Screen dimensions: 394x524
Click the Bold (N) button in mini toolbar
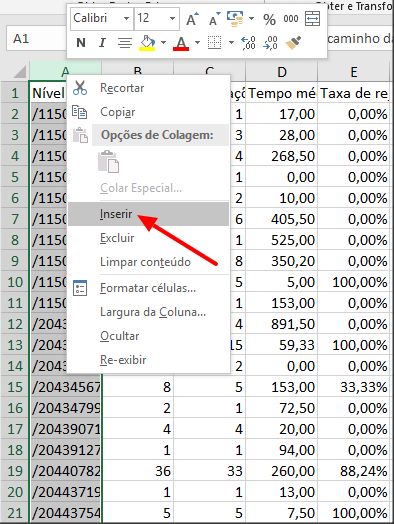click(81, 43)
